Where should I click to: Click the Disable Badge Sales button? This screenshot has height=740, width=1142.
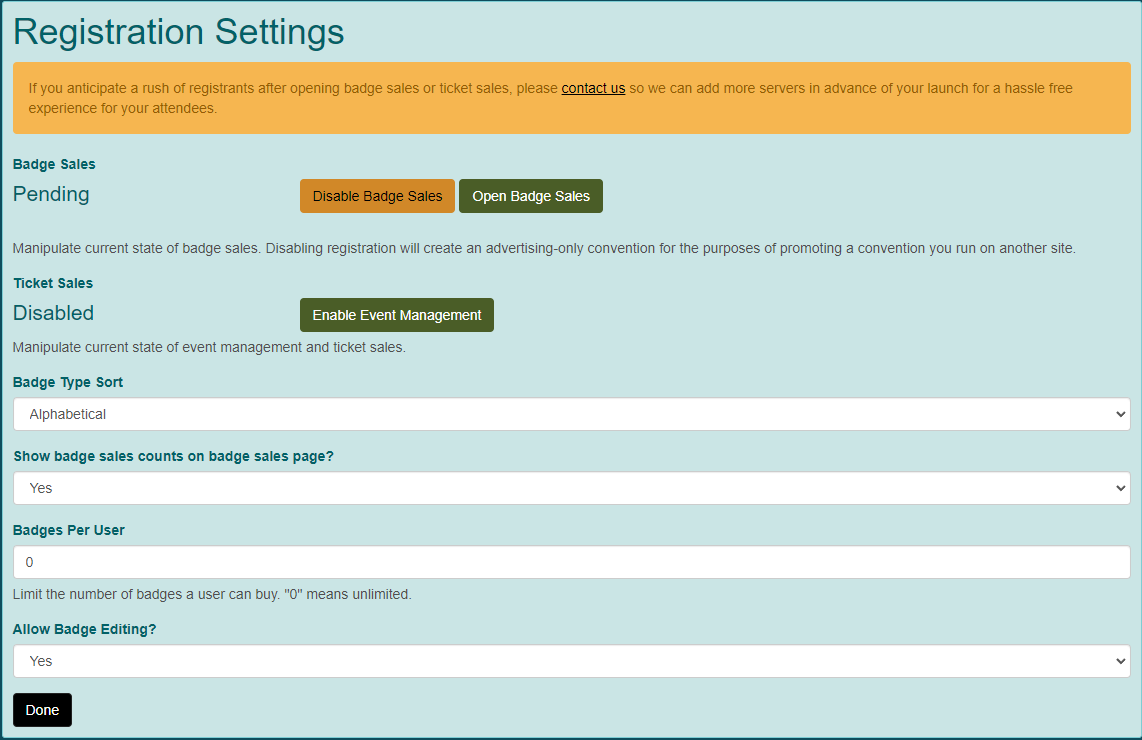(x=377, y=196)
